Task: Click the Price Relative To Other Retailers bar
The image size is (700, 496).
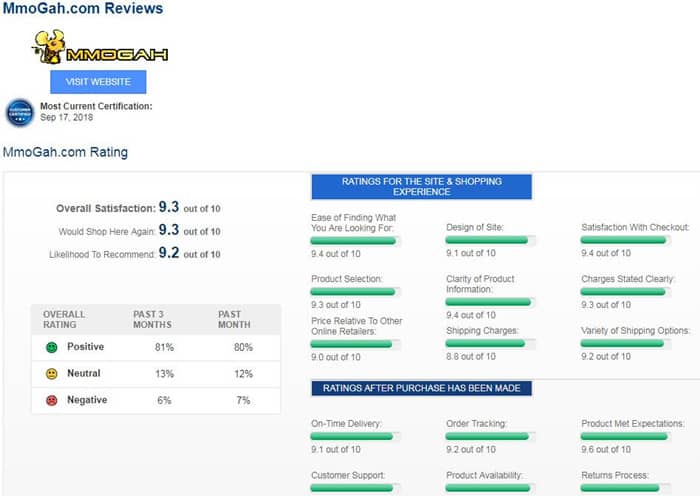Action: click(x=355, y=344)
